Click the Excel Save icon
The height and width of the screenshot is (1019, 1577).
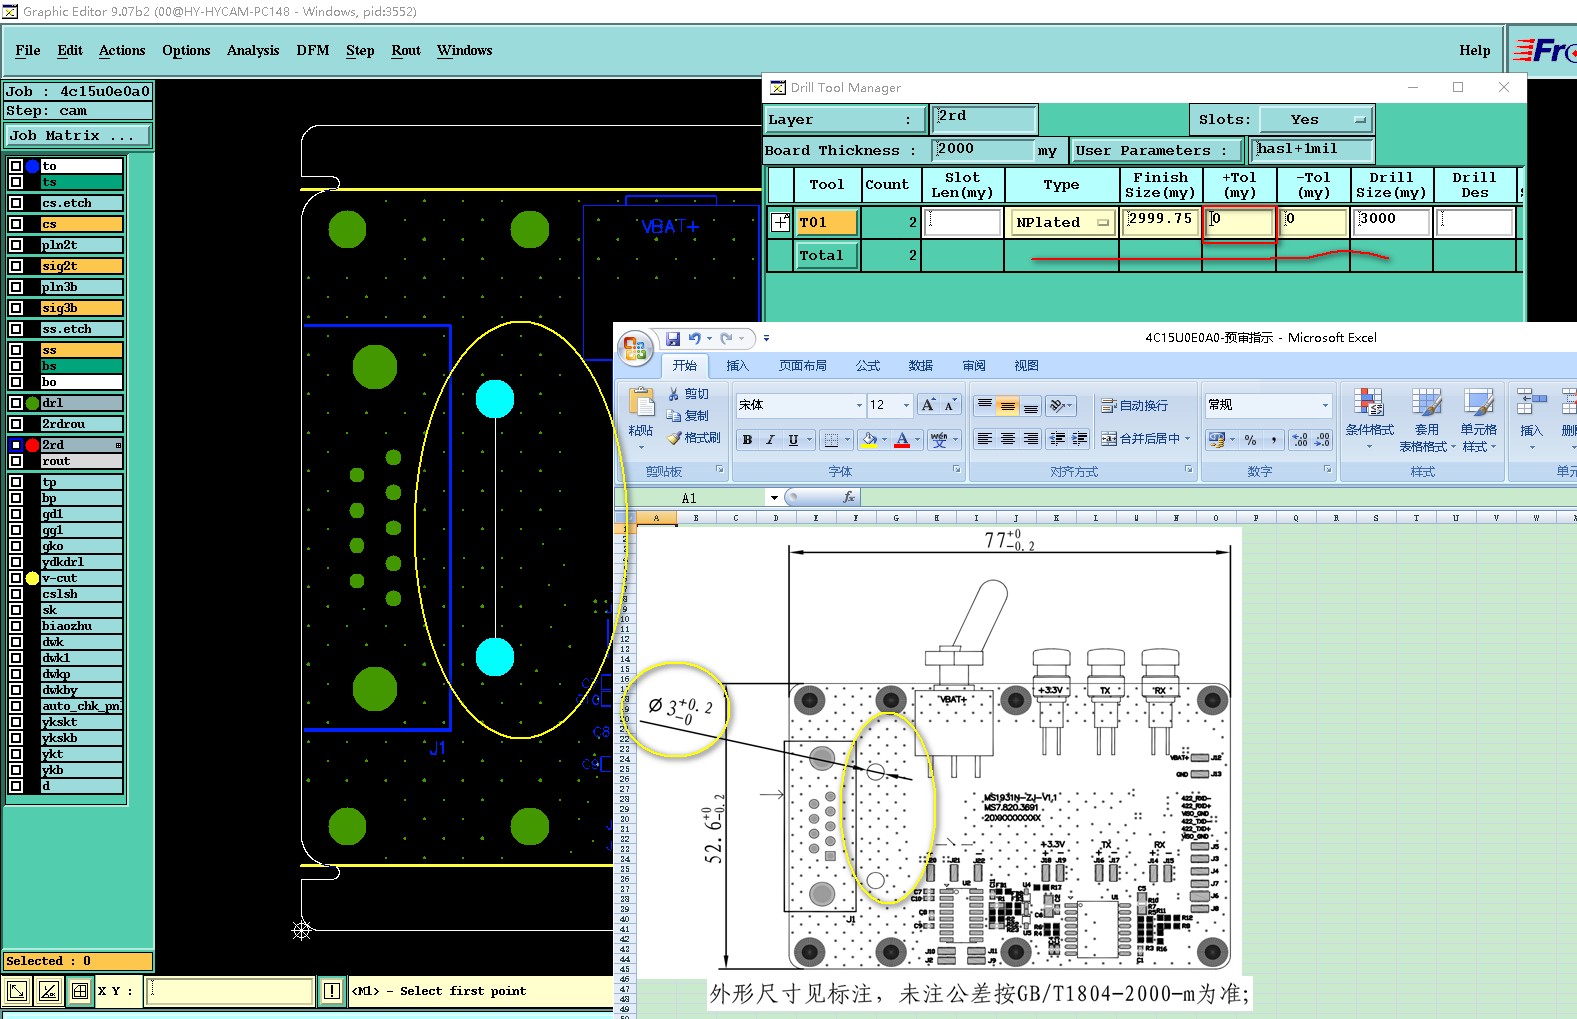tap(673, 339)
